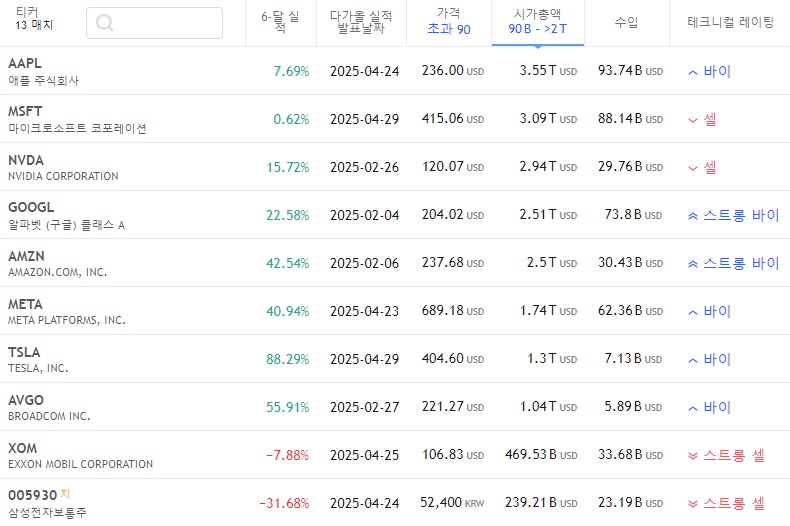Click 바이 rating text in TSLA row
The image size is (790, 526).
pos(717,359)
